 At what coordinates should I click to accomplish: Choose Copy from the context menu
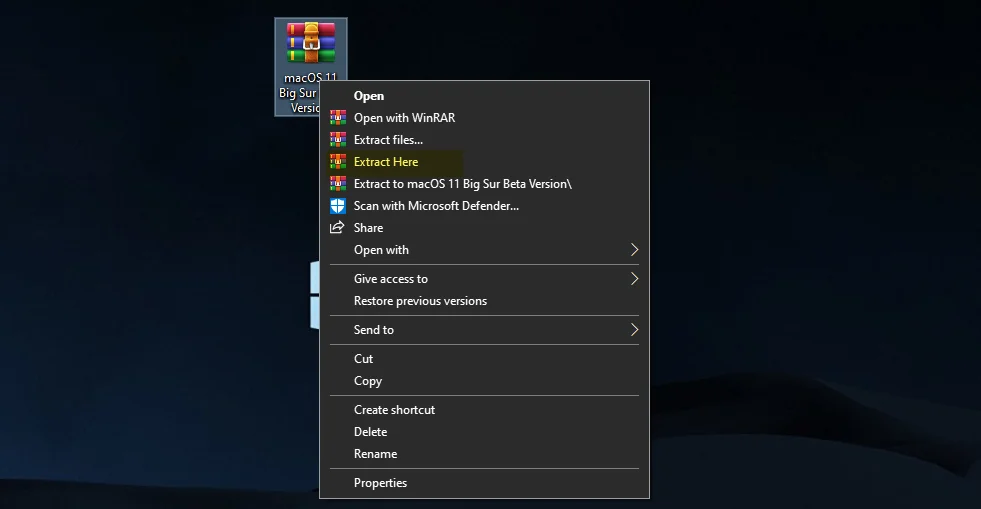(484, 381)
